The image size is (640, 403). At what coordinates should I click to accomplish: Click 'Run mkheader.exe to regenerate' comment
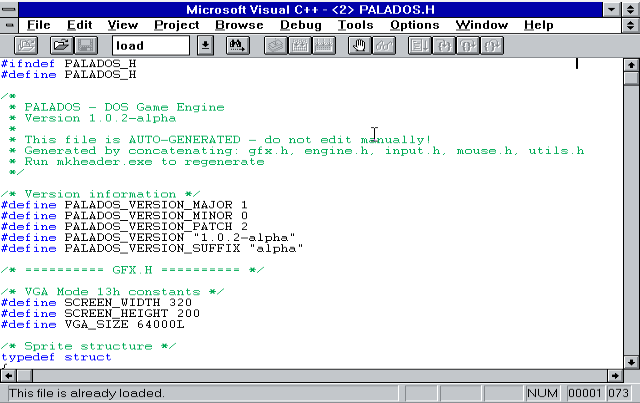click(x=144, y=162)
